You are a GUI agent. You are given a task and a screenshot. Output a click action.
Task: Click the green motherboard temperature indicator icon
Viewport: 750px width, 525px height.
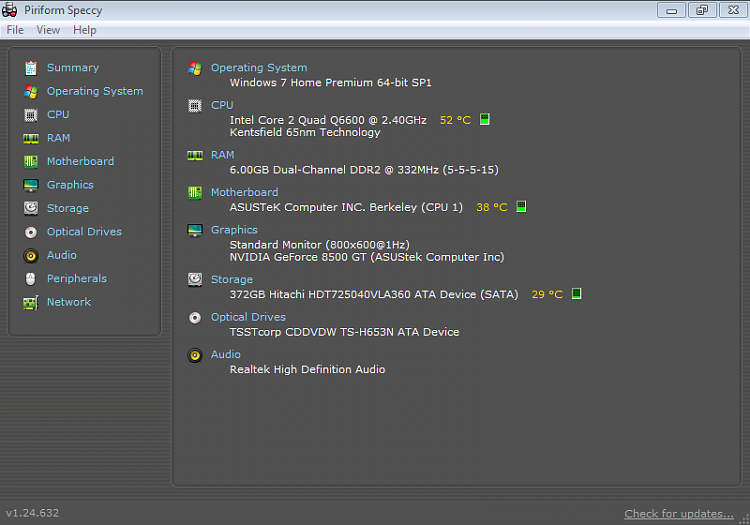coord(521,206)
